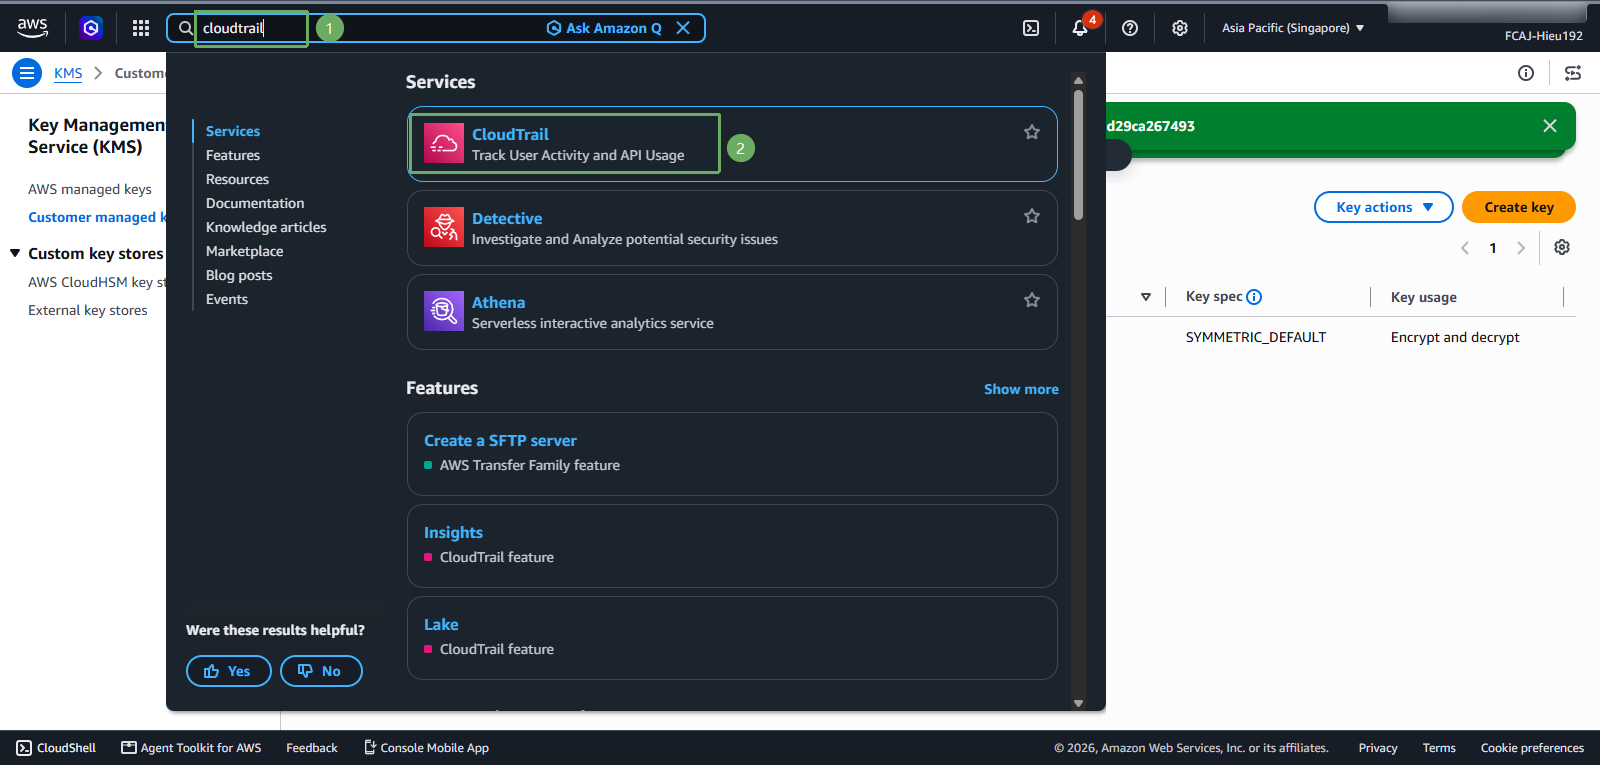Screen dimensions: 1600x765
Task: Collapse the Custom key stores section
Action: tap(15, 253)
